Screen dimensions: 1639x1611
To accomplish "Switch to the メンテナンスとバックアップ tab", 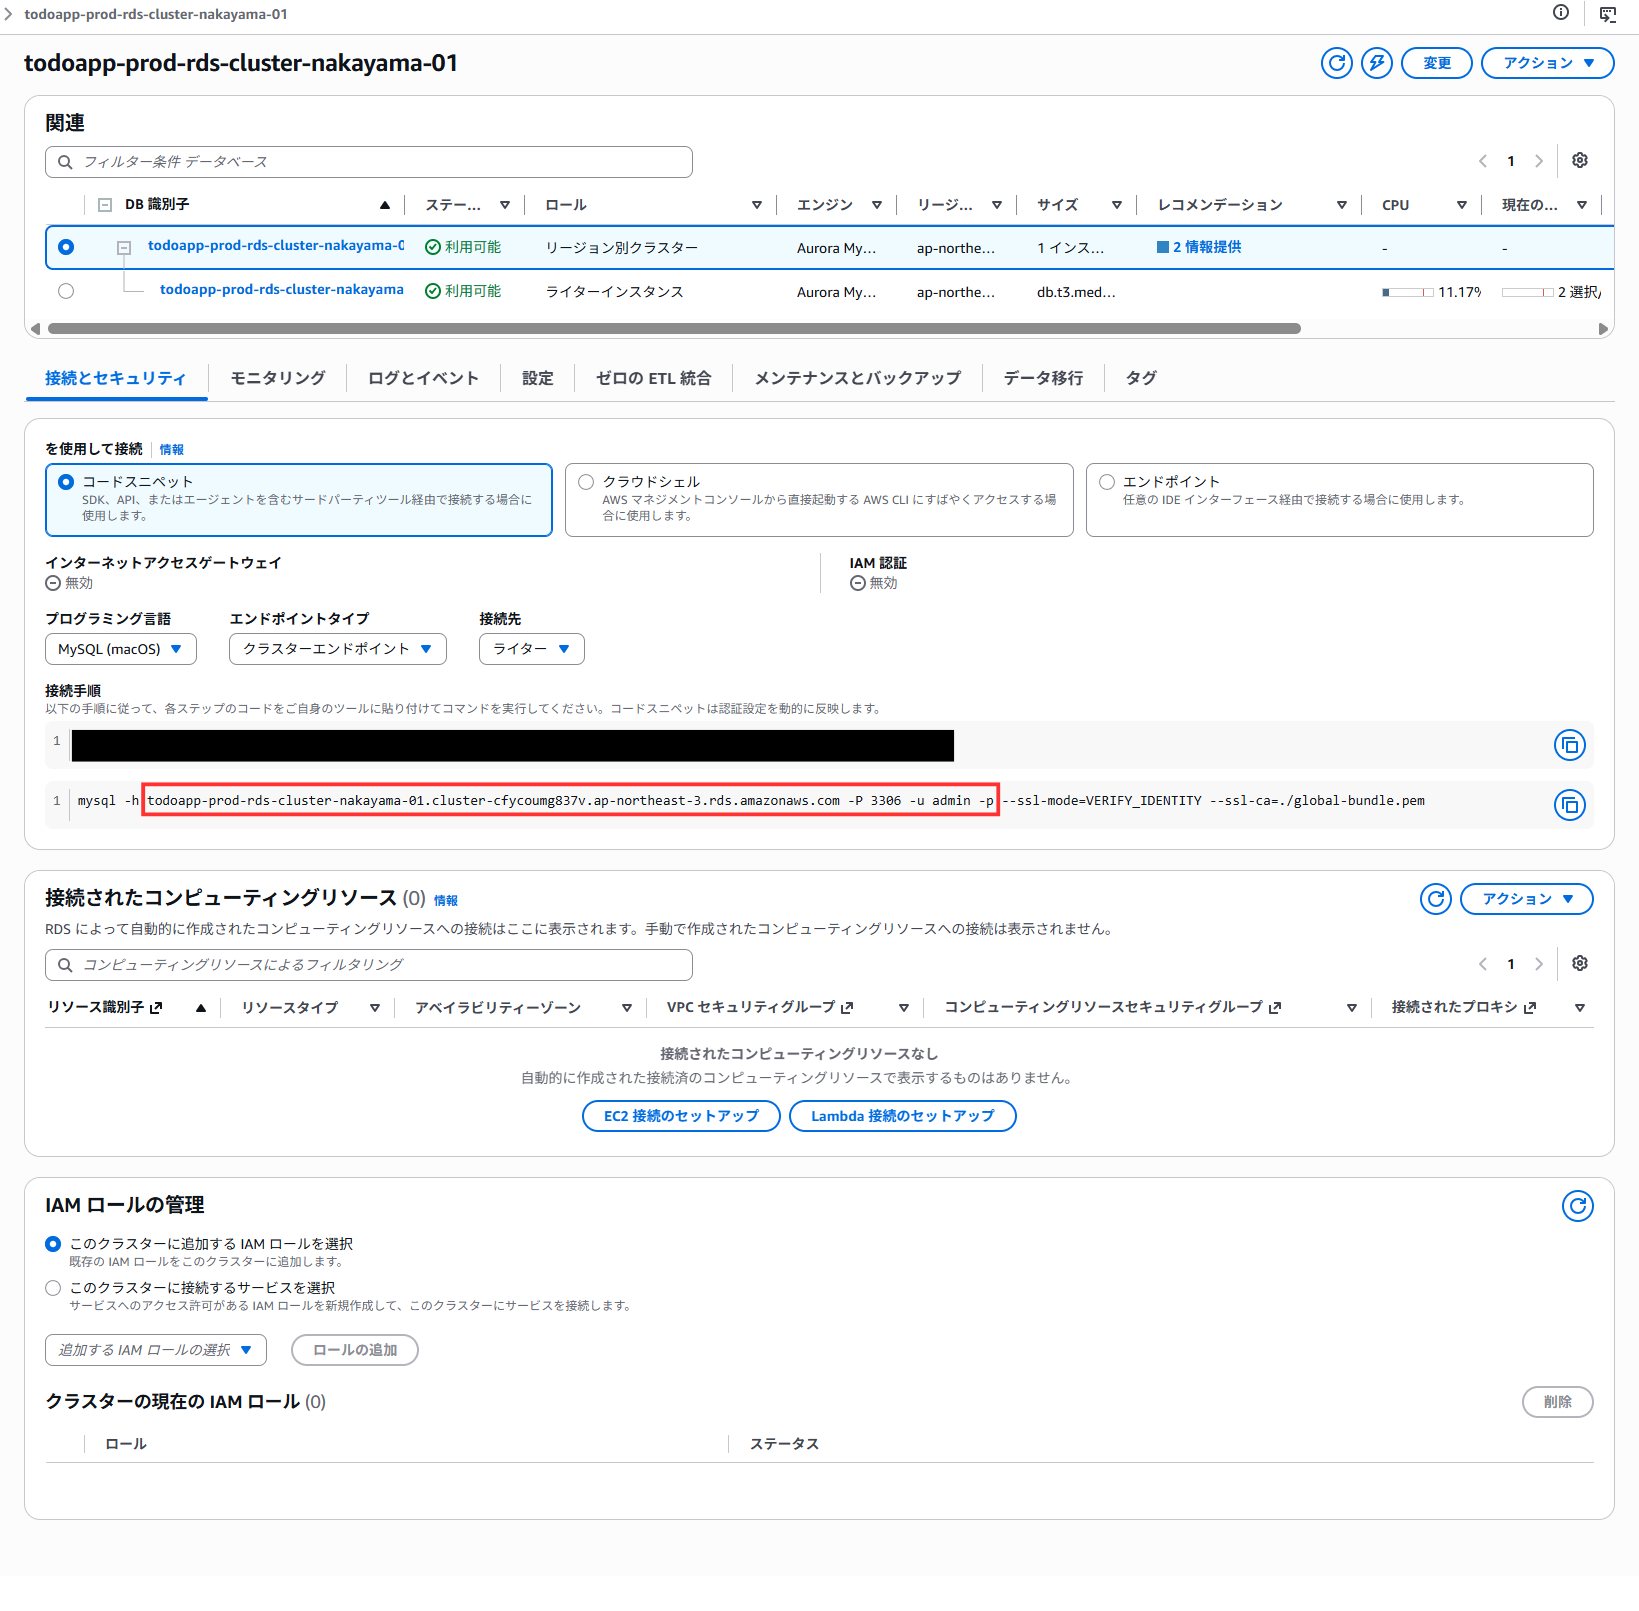I will click(857, 378).
